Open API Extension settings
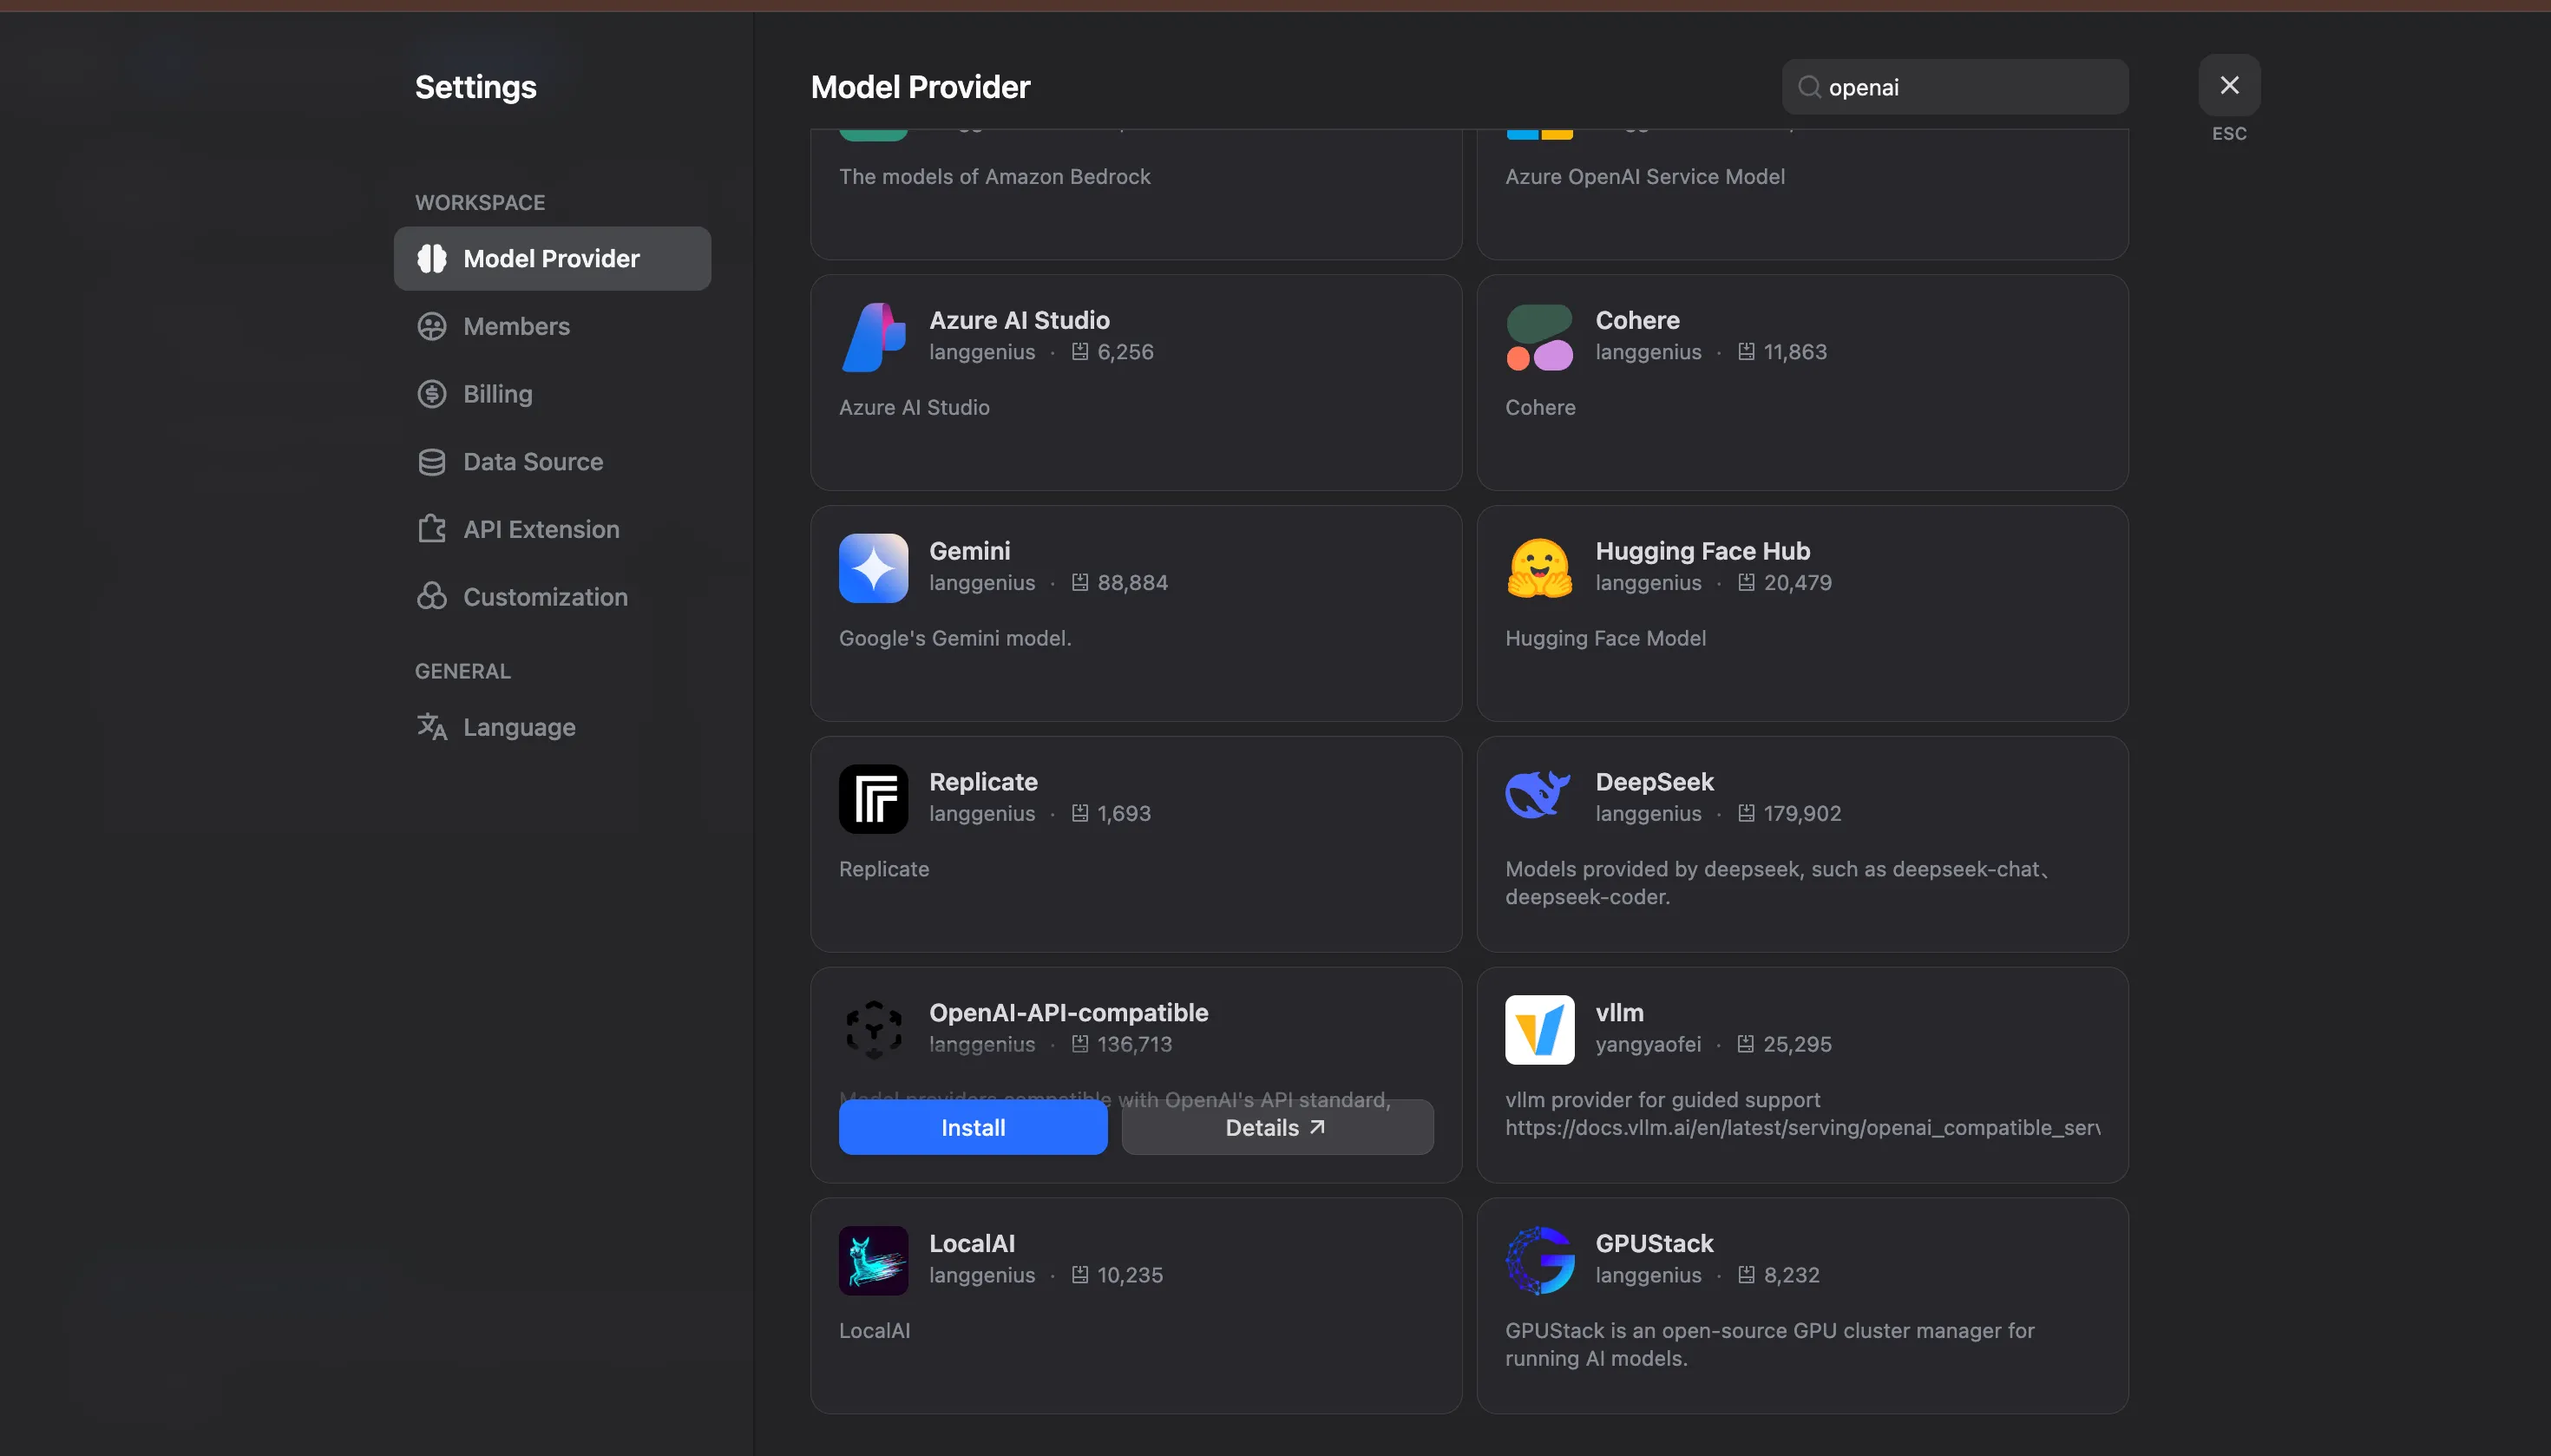Image resolution: width=2551 pixels, height=1456 pixels. (x=540, y=529)
